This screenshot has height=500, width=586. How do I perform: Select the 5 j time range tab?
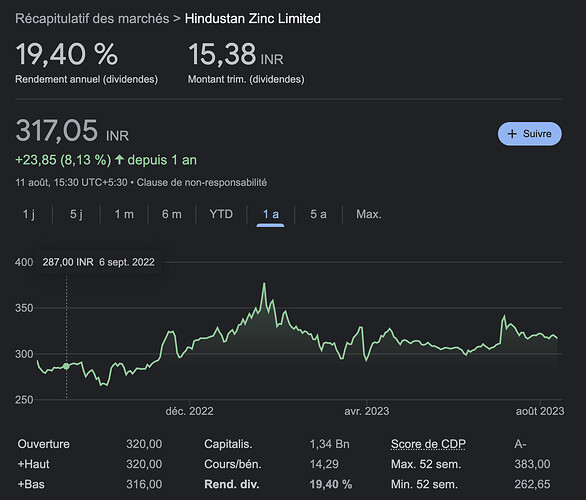77,214
